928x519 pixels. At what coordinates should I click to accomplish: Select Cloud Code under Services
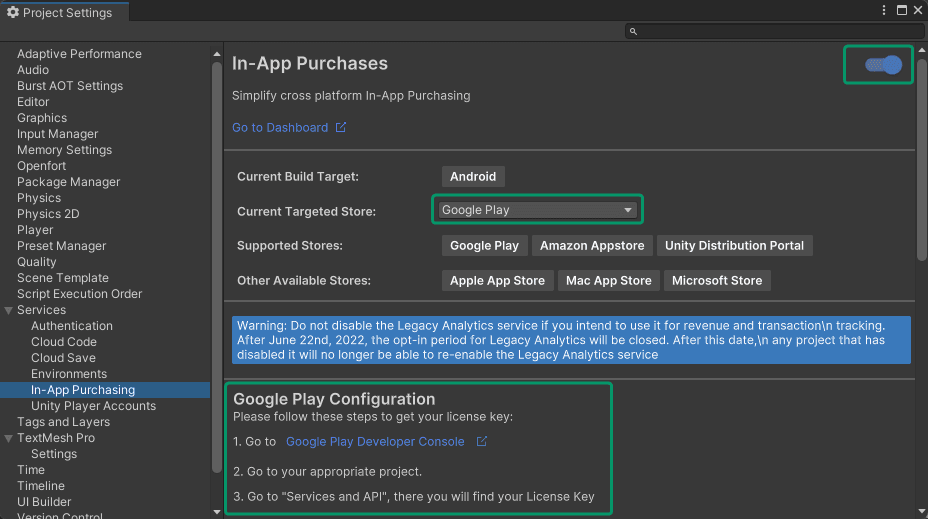click(63, 341)
